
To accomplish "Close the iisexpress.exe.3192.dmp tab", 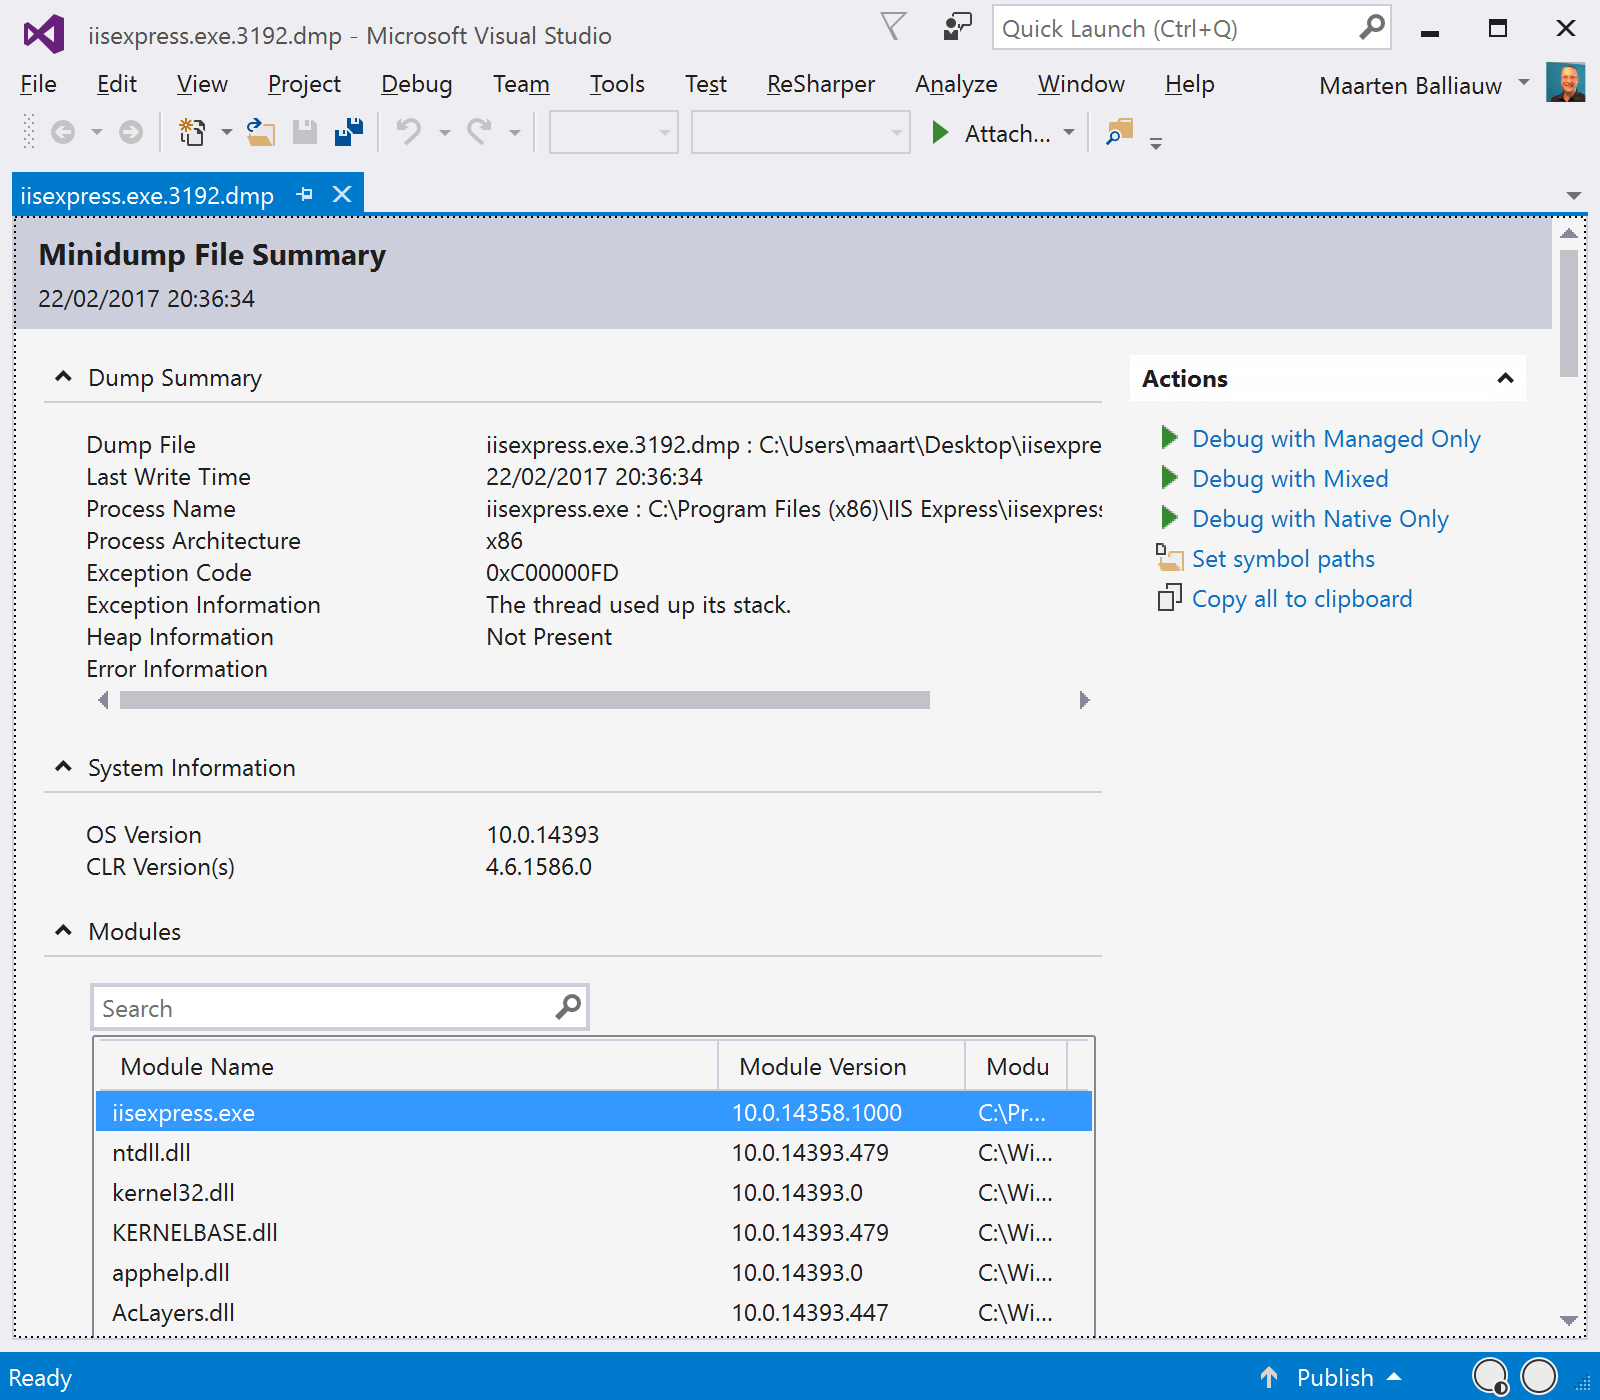I will tap(342, 194).
